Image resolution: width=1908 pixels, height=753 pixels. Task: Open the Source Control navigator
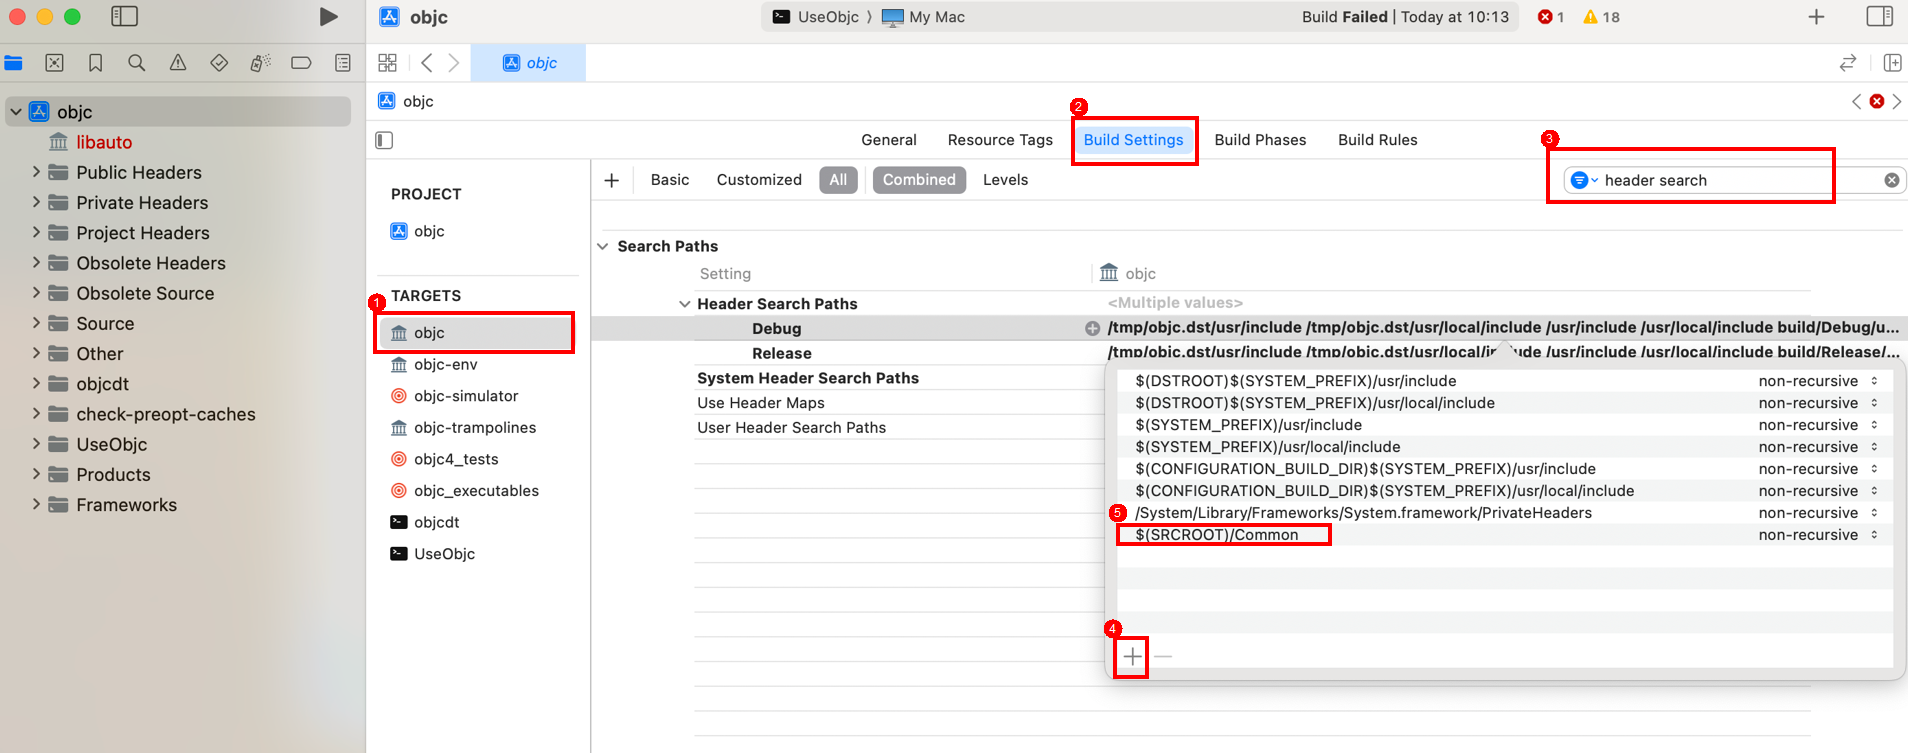click(55, 63)
